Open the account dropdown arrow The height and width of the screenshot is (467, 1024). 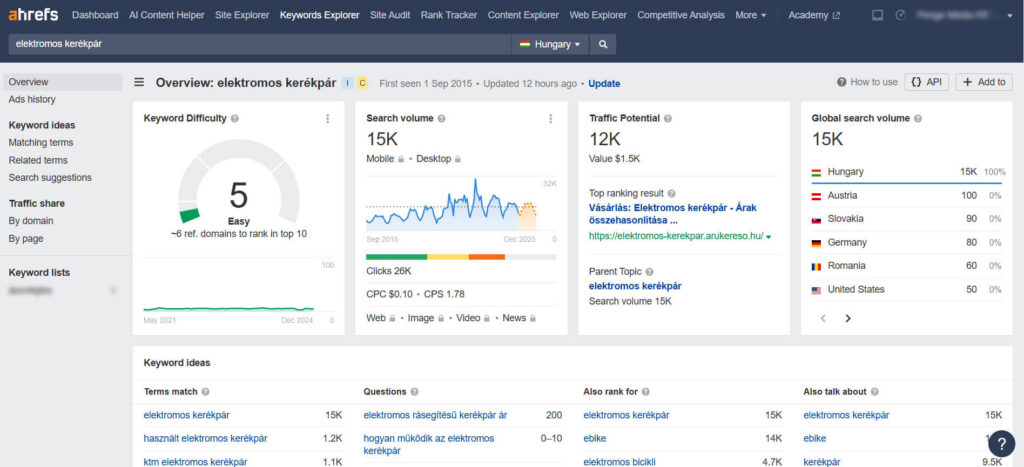pyautogui.click(x=1011, y=16)
